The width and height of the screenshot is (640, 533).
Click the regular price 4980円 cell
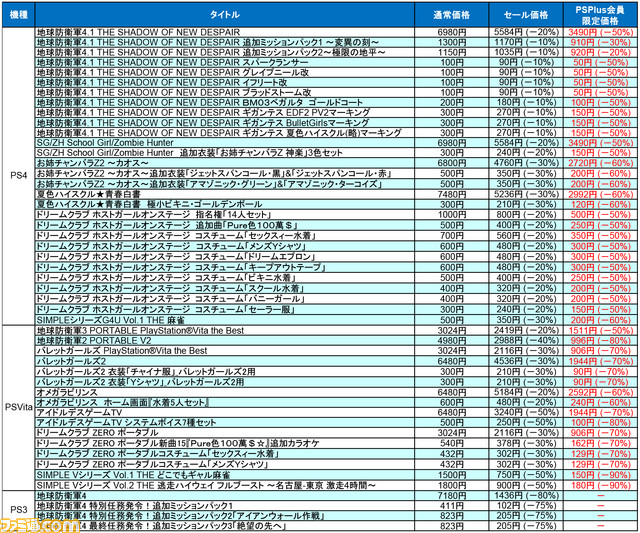pyautogui.click(x=451, y=341)
